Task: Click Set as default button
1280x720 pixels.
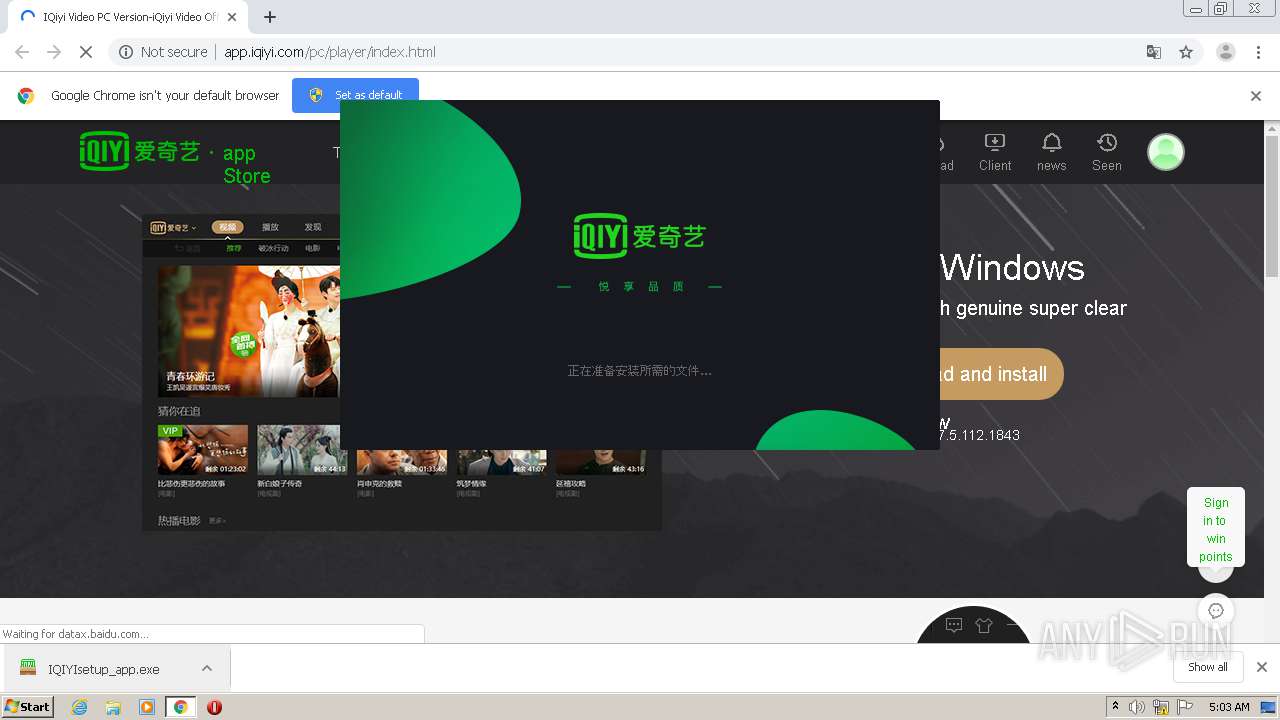Action: 355,95
